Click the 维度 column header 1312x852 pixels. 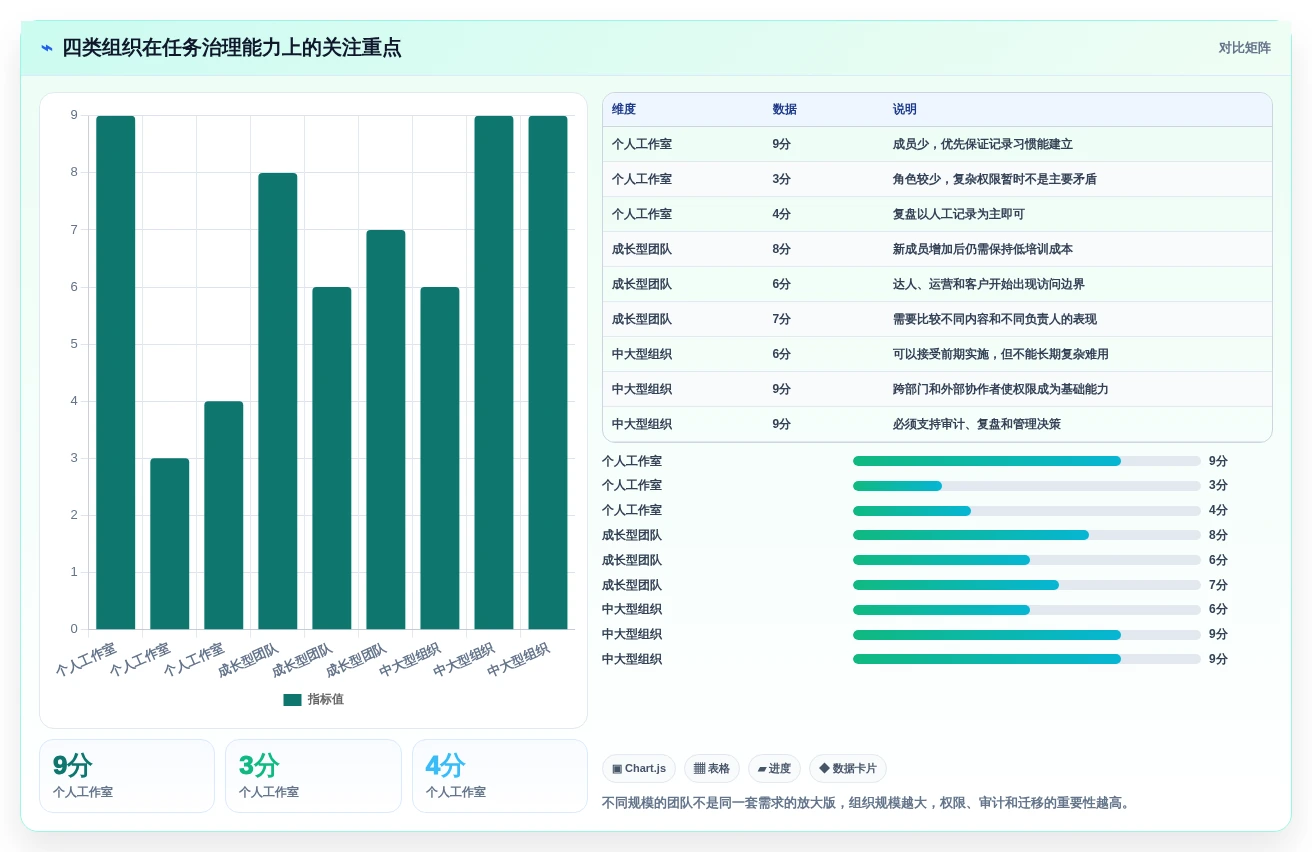tap(624, 109)
